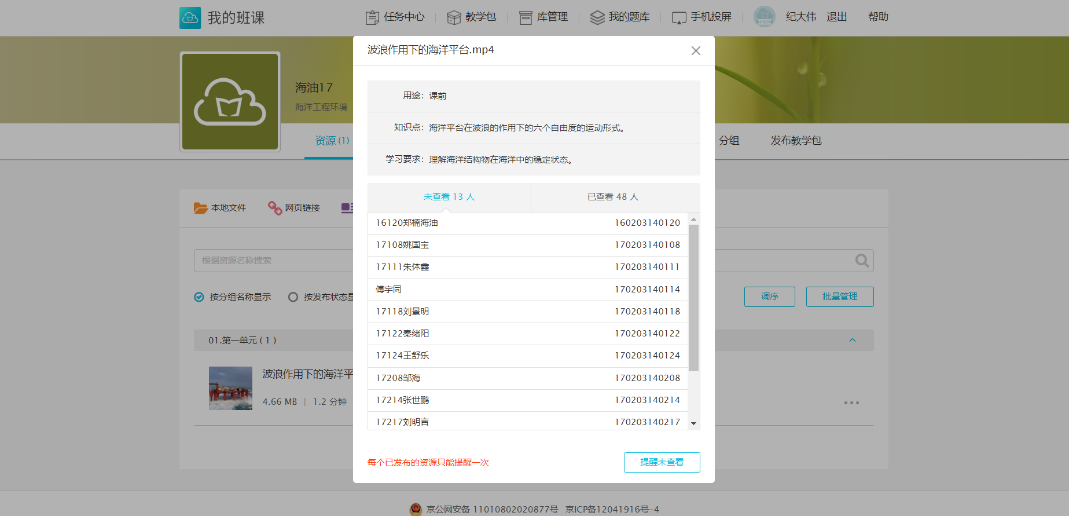Select 按发布状态显示 radio button
Image resolution: width=1069 pixels, height=516 pixels.
coord(293,297)
